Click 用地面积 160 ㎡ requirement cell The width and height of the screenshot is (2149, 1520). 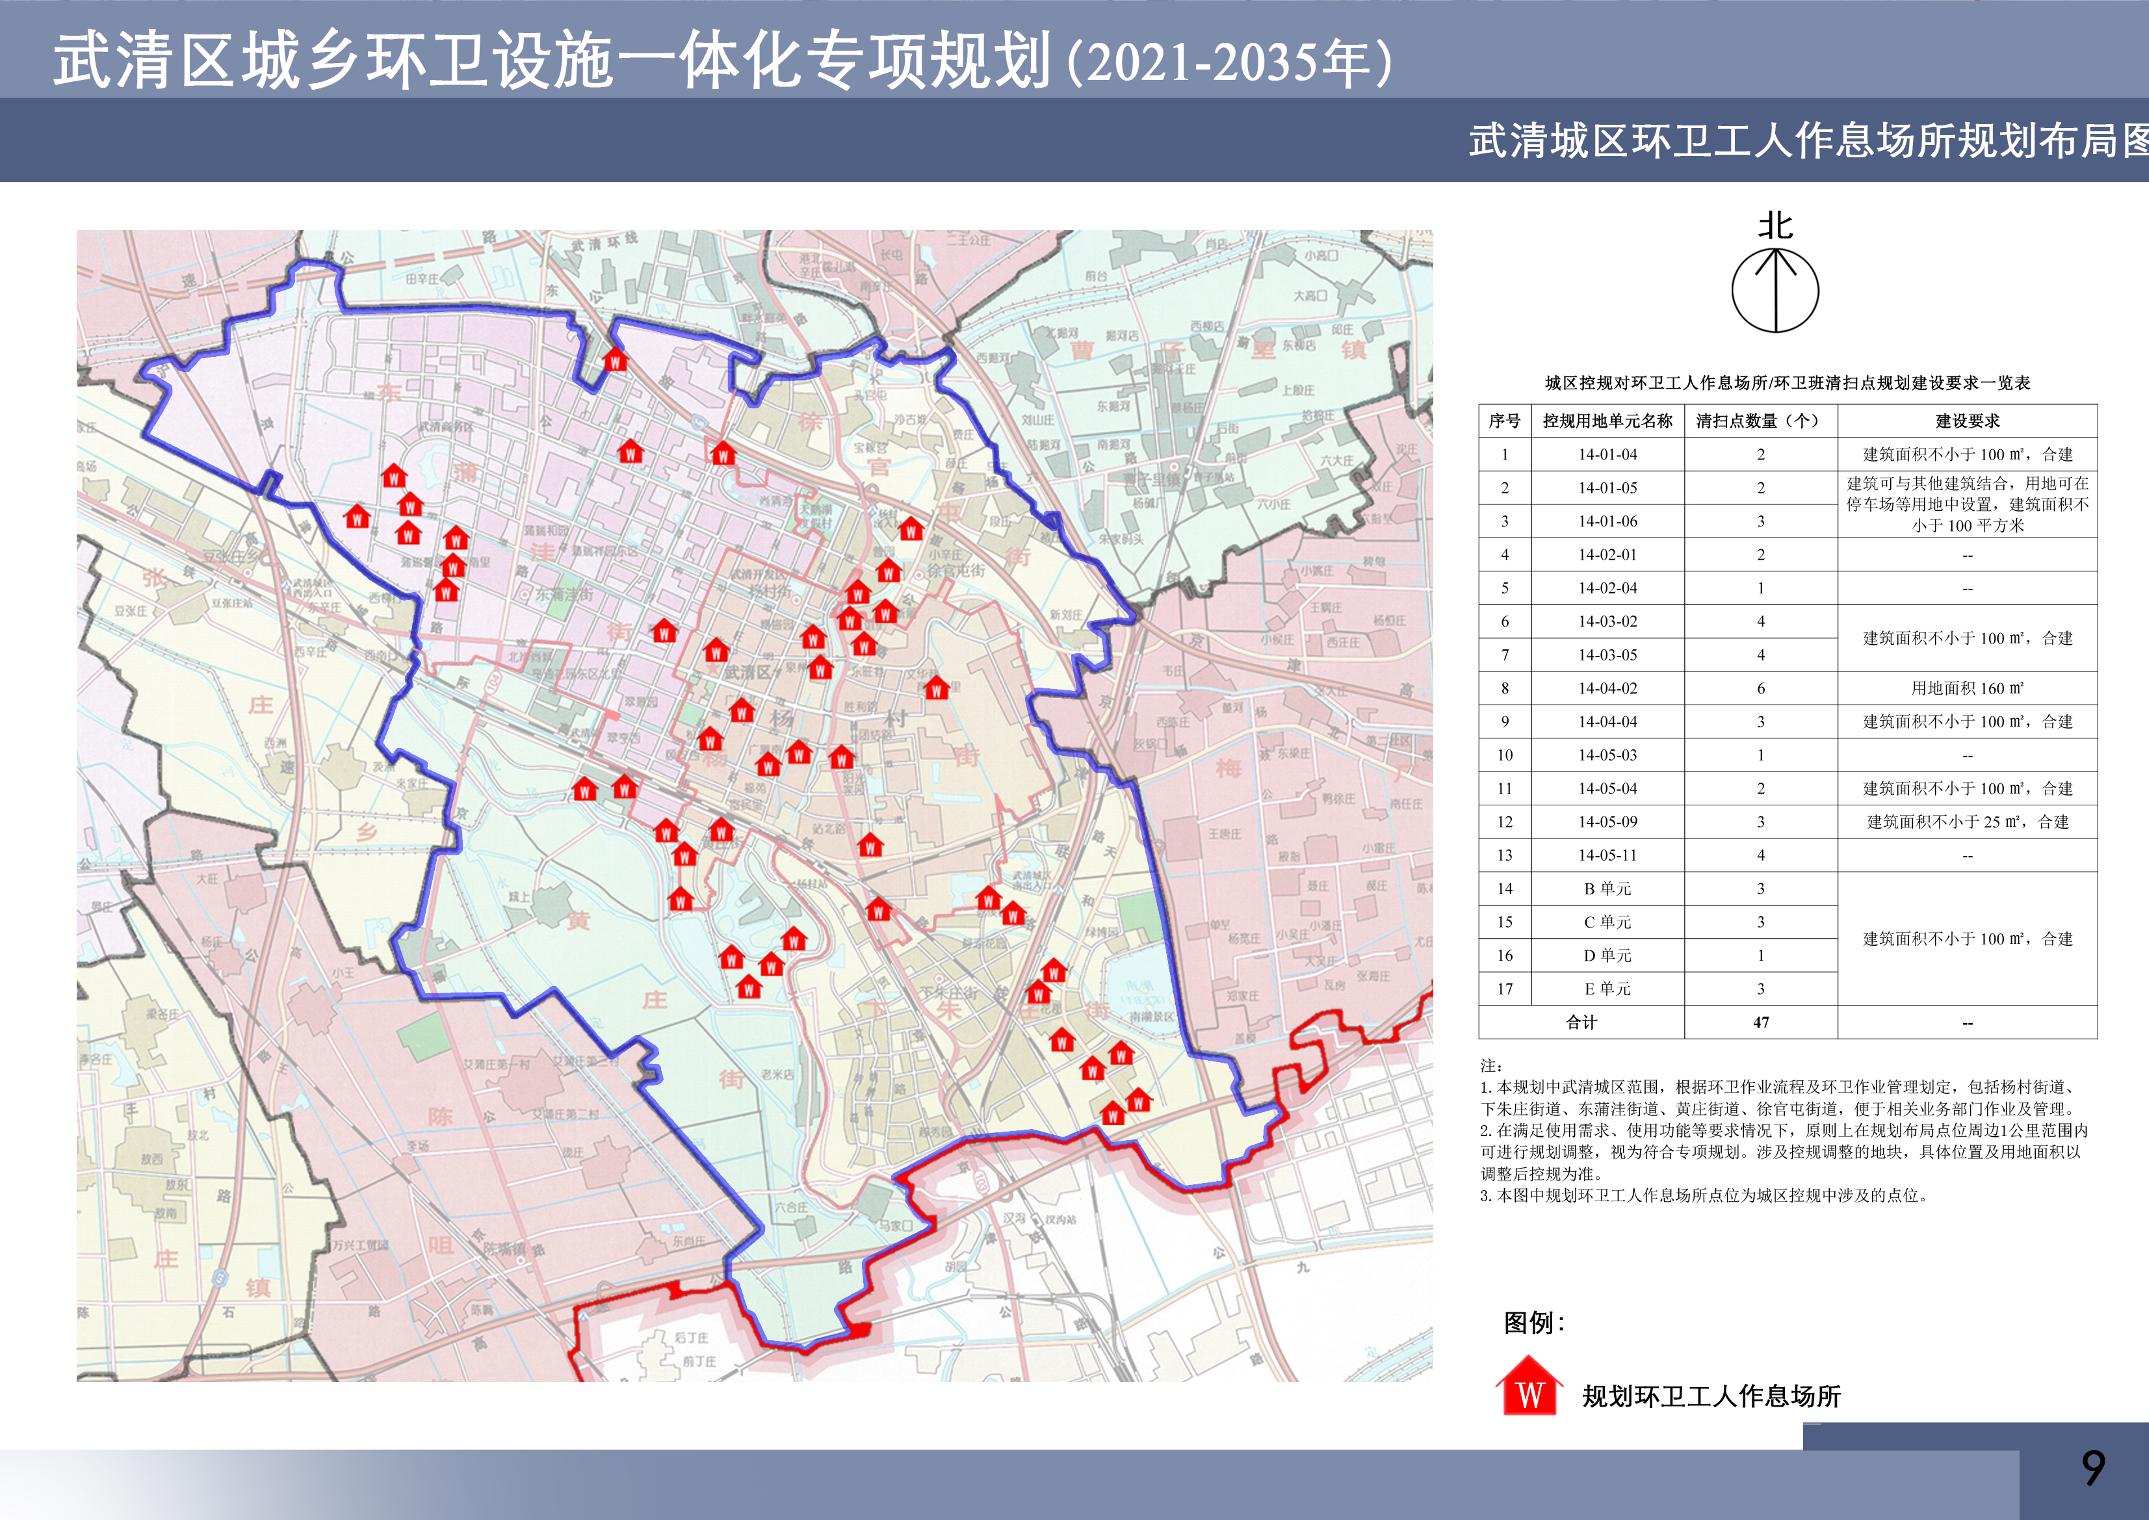1966,688
